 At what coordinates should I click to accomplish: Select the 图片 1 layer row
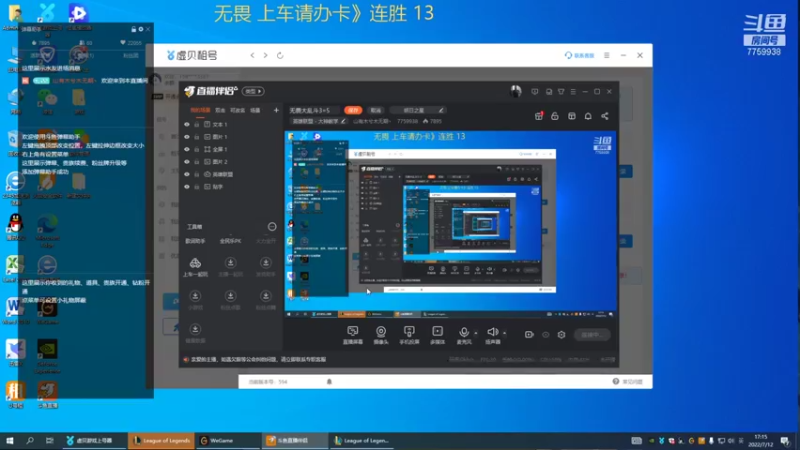tap(231, 137)
